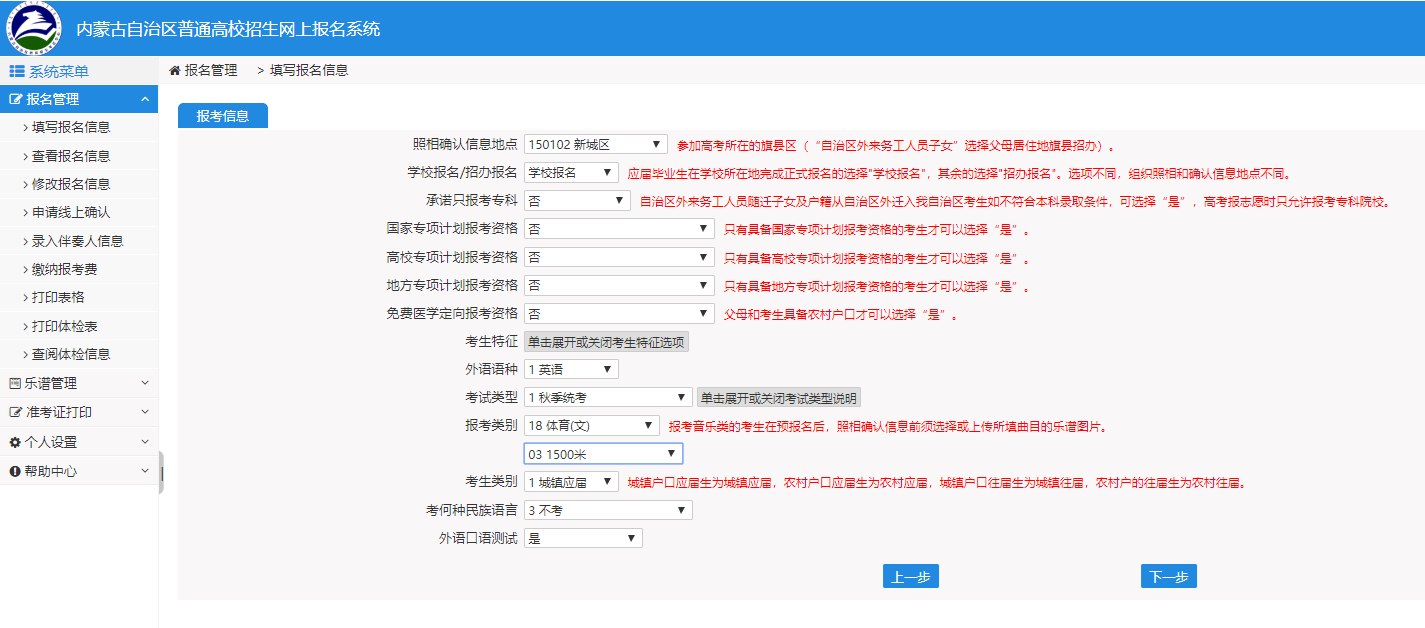The width and height of the screenshot is (1425, 628).
Task: Click the icon beside 乐谱管理
Action: 15,383
